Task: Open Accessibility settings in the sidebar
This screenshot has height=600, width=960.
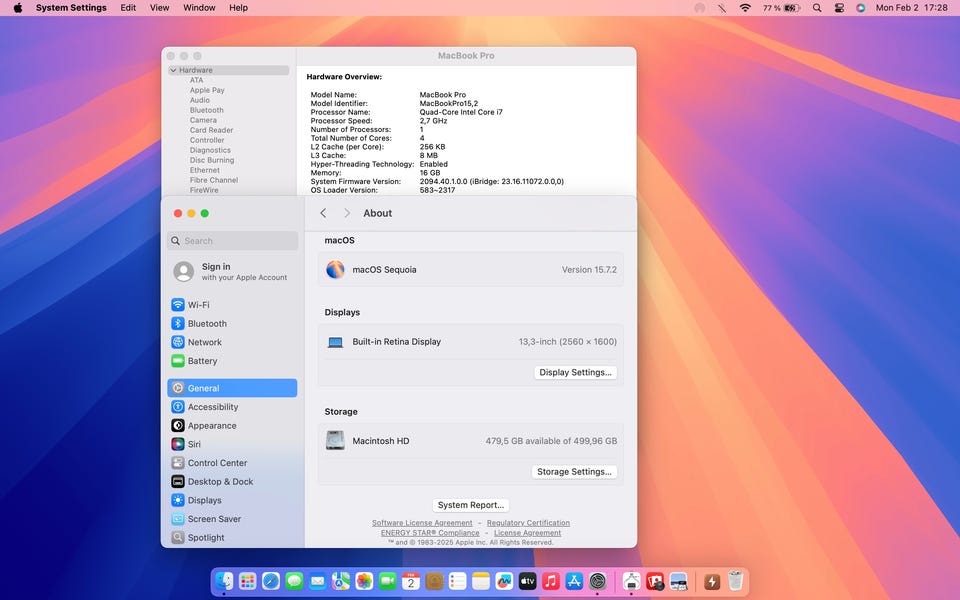Action: coord(178,407)
